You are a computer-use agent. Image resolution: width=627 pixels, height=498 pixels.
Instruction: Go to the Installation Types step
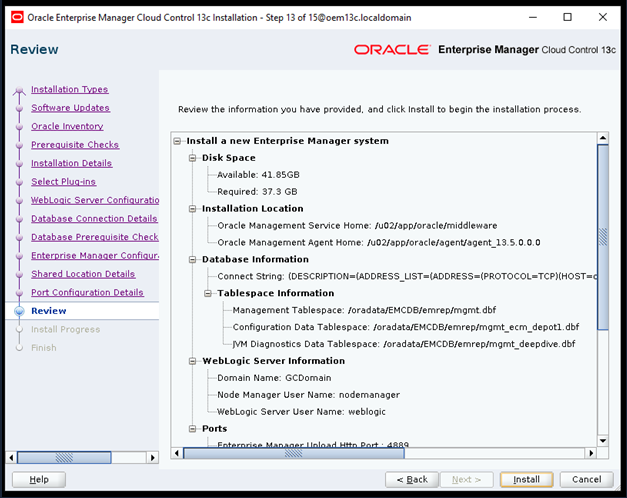click(x=70, y=89)
